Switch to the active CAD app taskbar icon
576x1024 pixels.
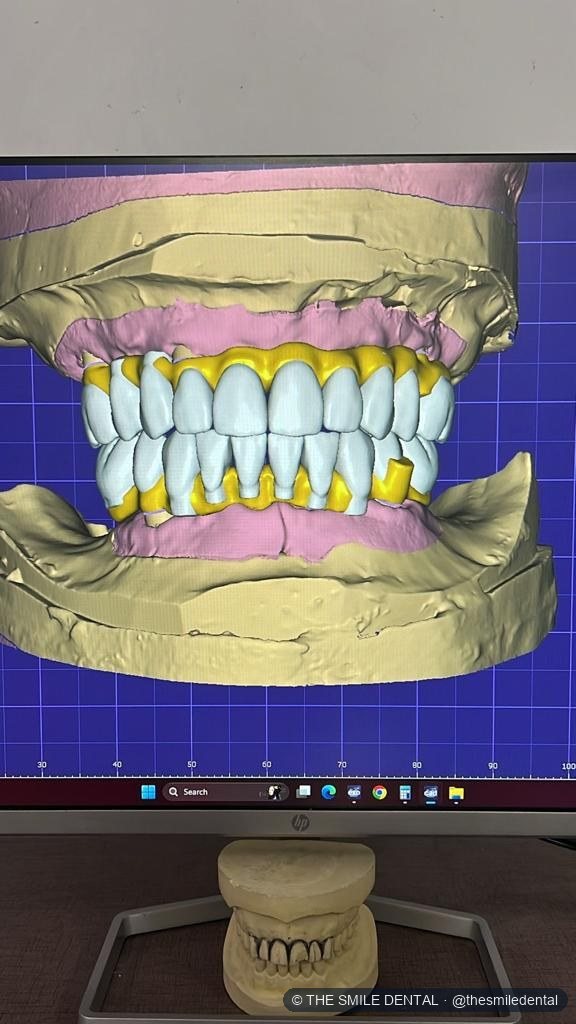430,792
